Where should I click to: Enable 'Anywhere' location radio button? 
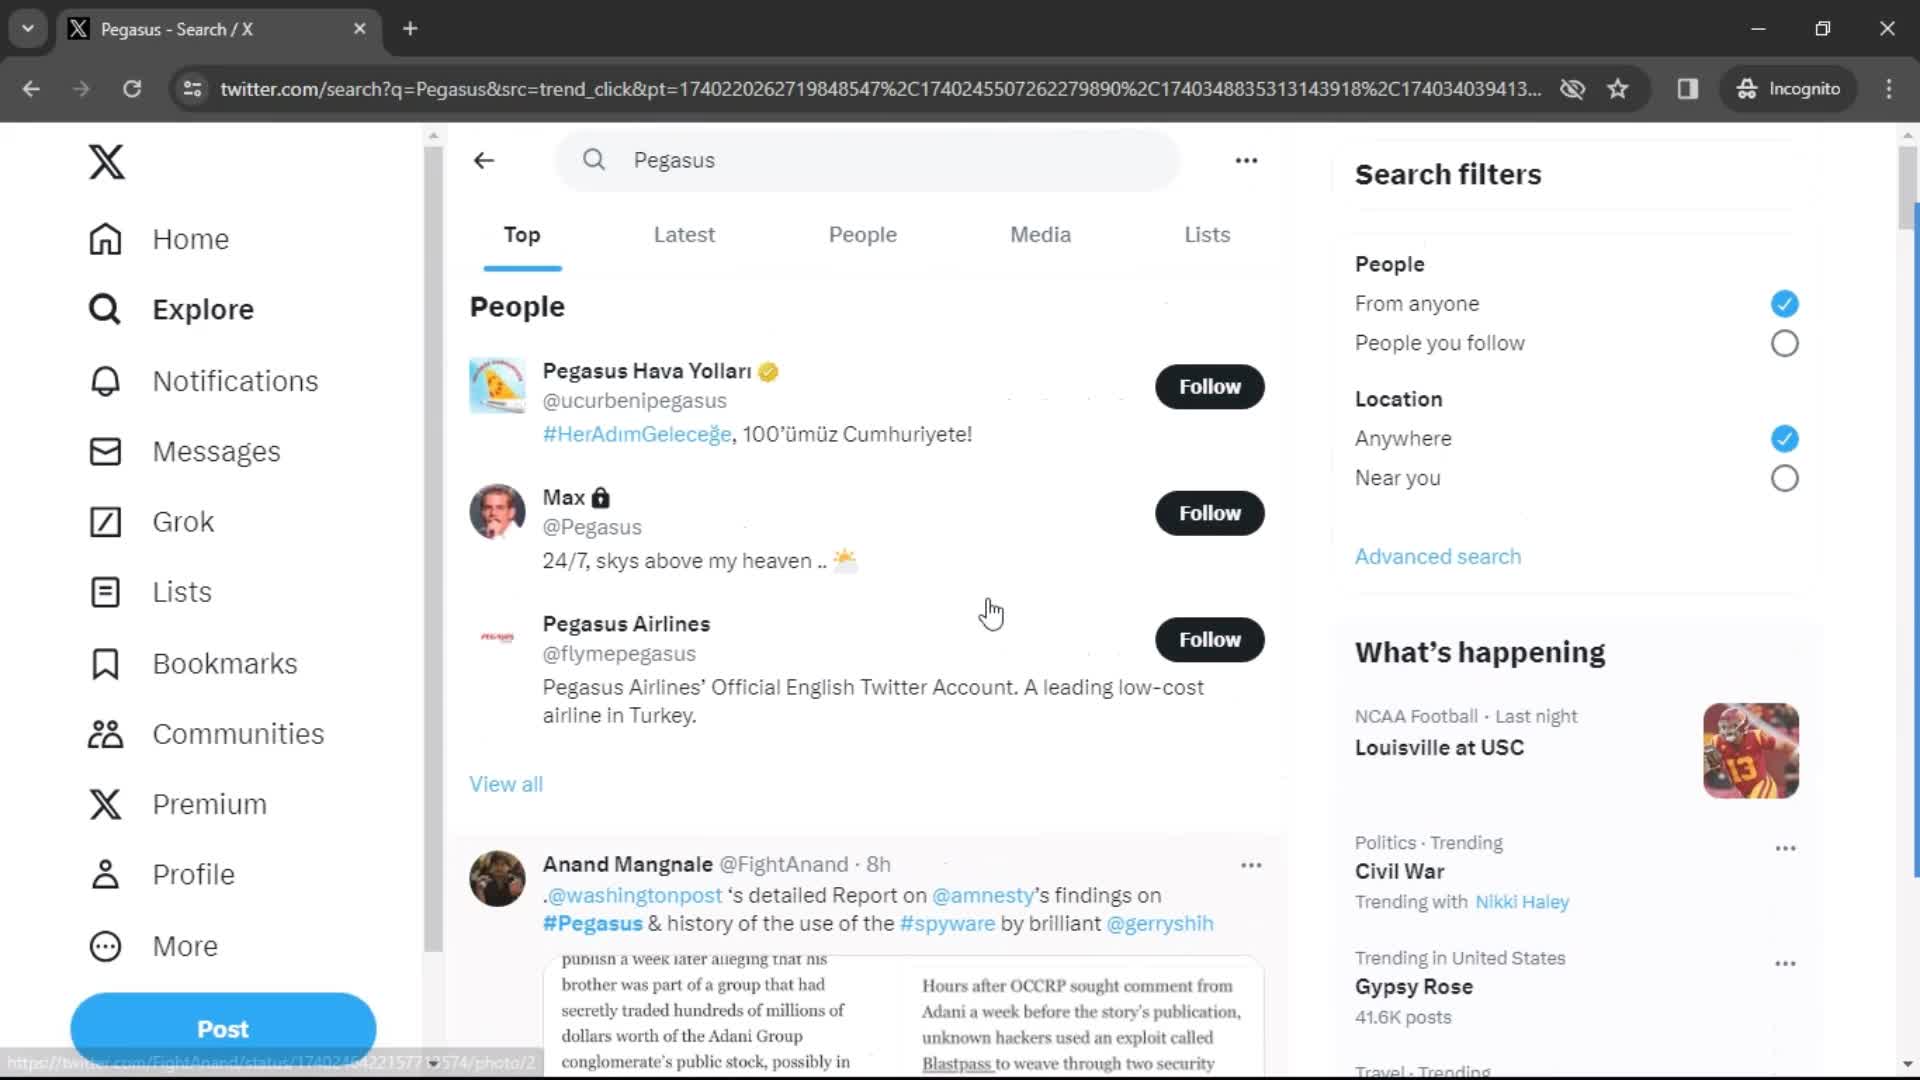coord(1783,438)
